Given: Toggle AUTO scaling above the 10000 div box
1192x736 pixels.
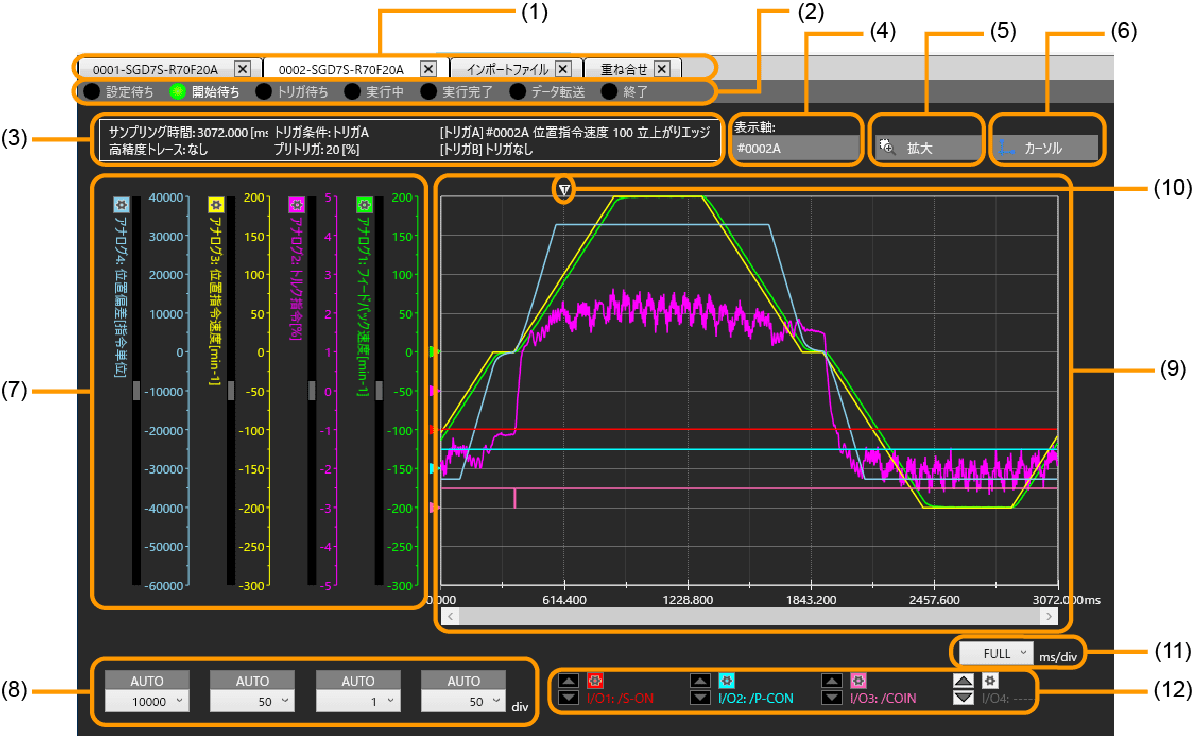Looking at the screenshot, I should pos(146,681).
